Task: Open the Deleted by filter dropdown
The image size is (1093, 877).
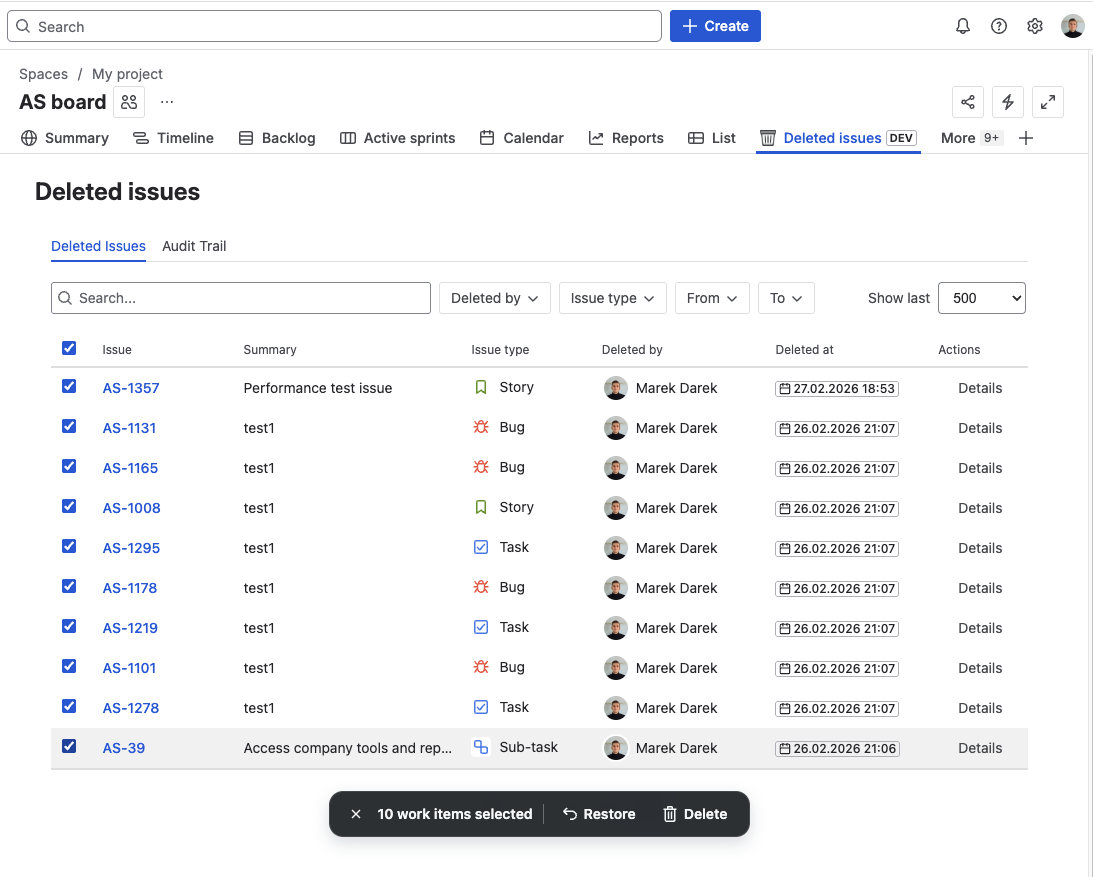Action: [x=494, y=297]
